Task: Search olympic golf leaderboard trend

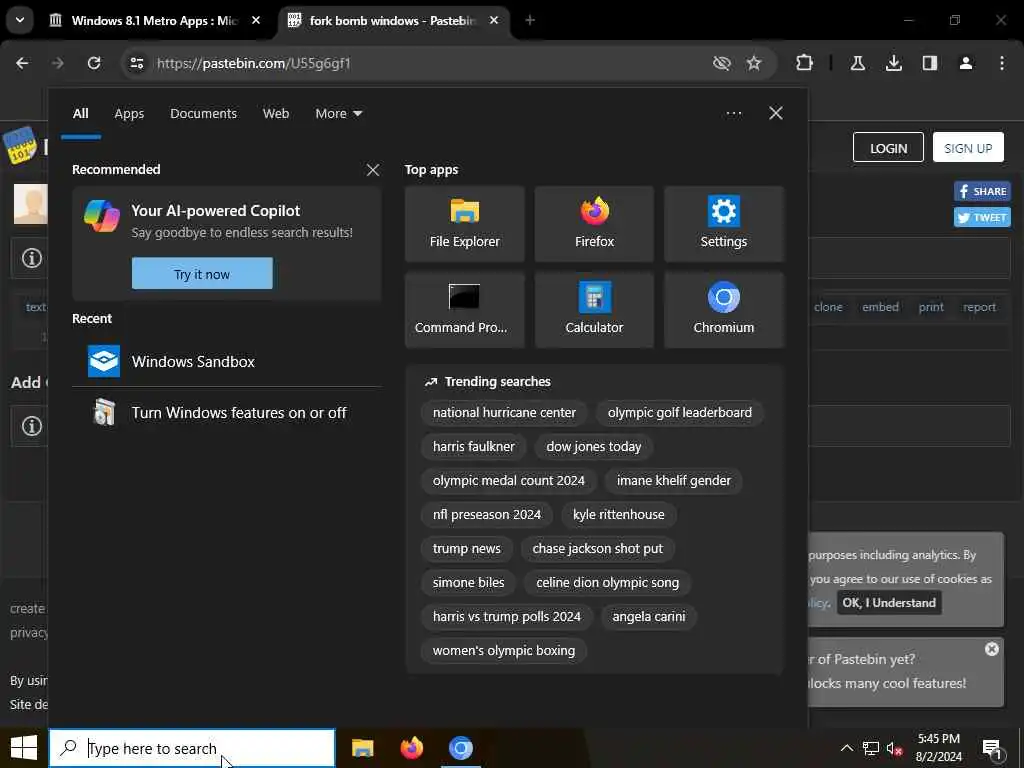Action: coord(680,413)
